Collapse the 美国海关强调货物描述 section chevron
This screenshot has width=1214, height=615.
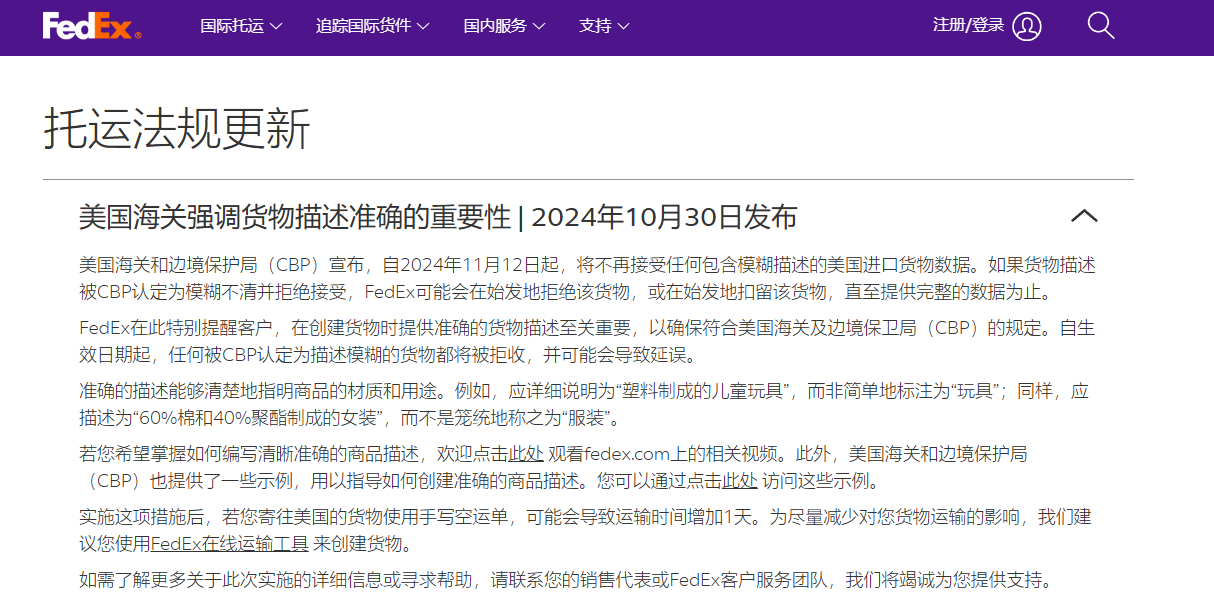tap(1084, 216)
